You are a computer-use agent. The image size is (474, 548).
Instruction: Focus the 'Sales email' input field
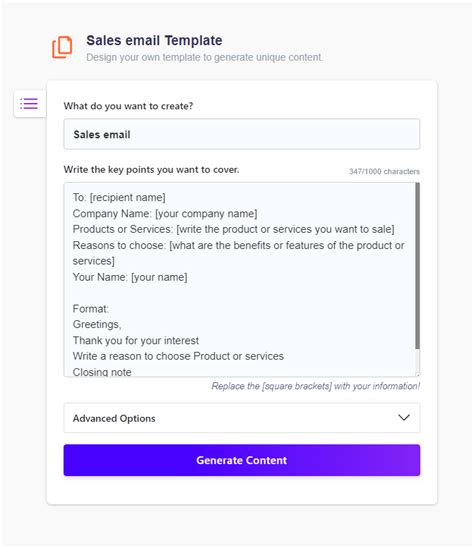coord(242,134)
